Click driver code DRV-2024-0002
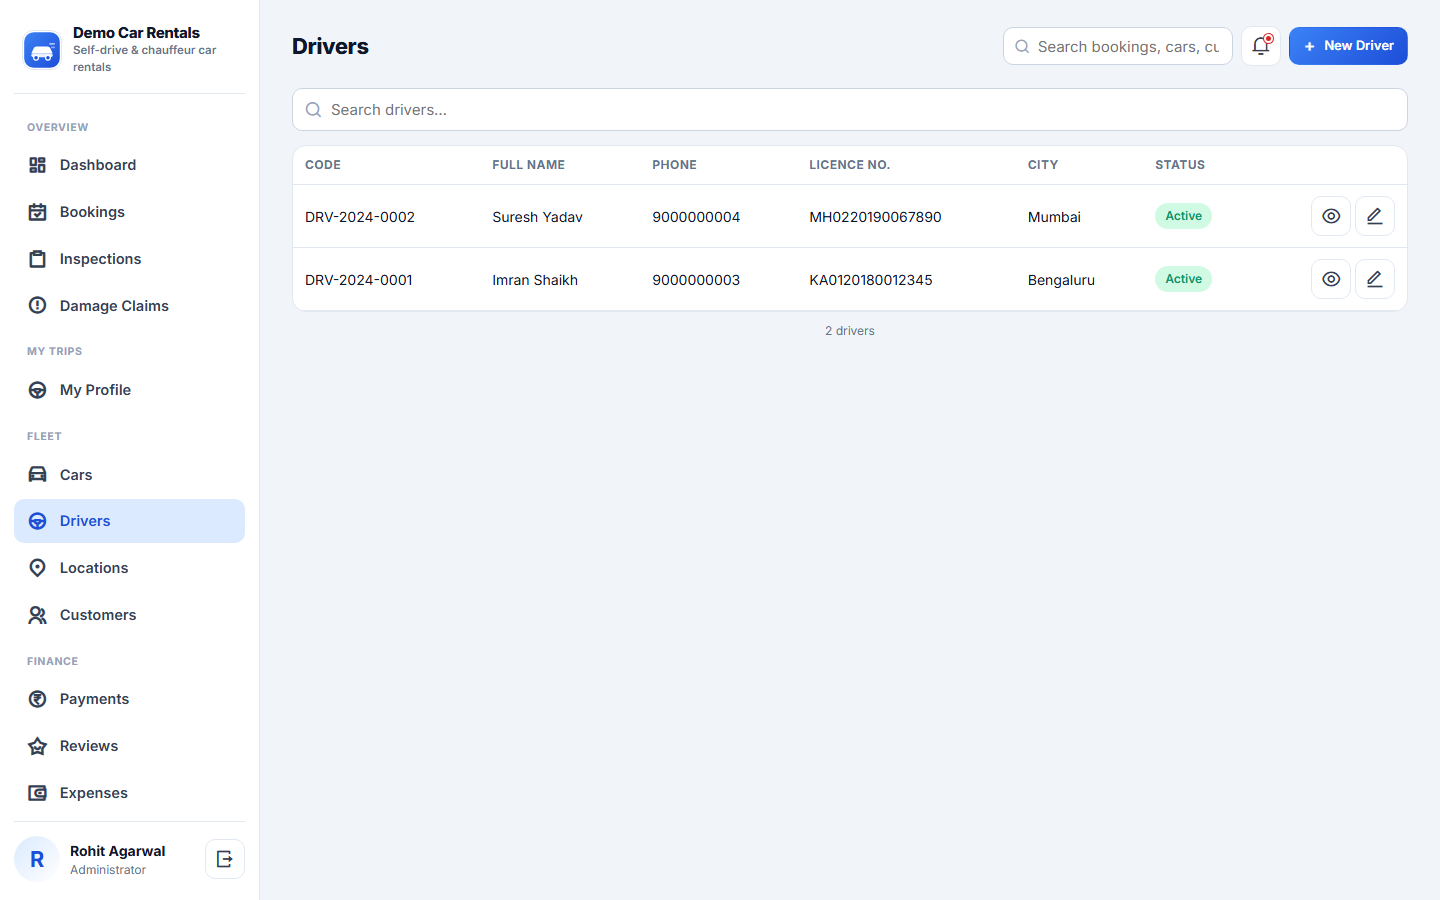The image size is (1440, 900). [x=360, y=217]
